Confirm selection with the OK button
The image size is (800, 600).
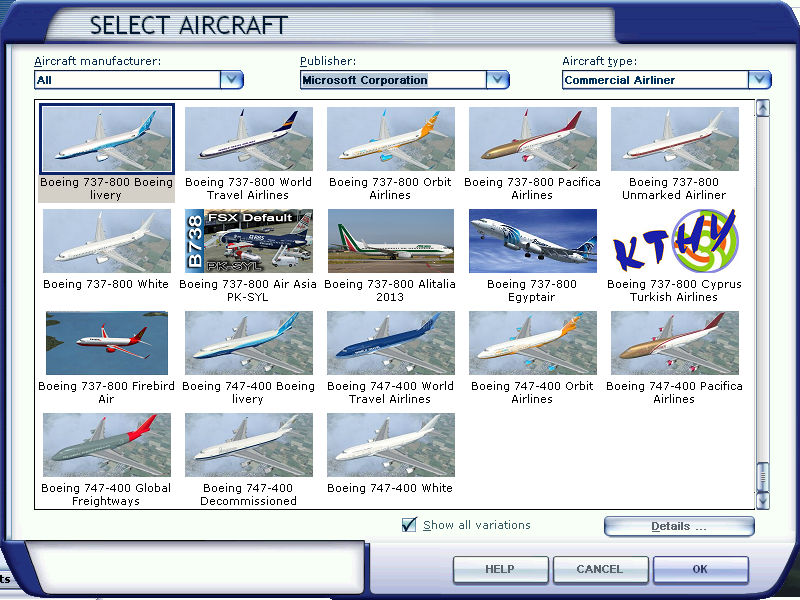coord(700,569)
